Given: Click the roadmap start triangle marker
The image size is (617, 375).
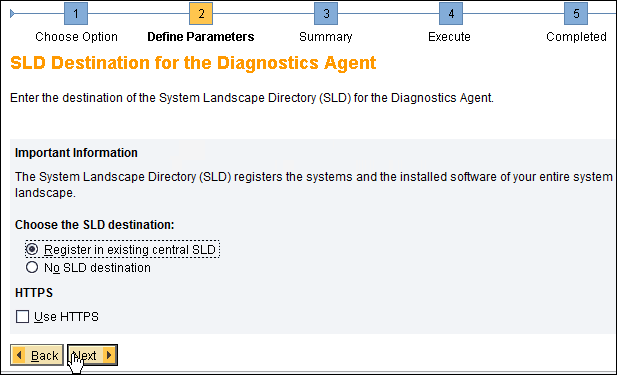Looking at the screenshot, I should coord(12,14).
